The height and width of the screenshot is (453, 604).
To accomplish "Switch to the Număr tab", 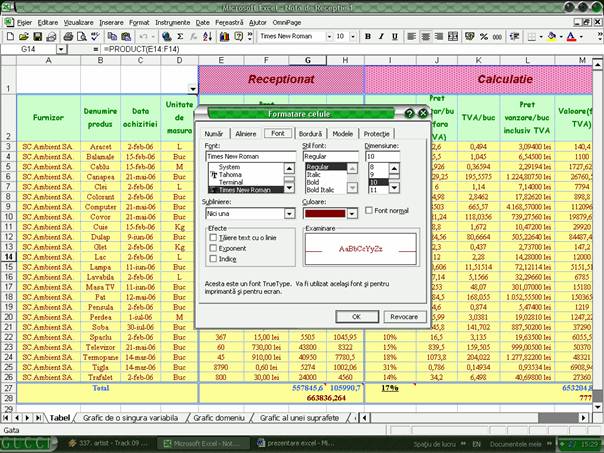I will pos(214,134).
